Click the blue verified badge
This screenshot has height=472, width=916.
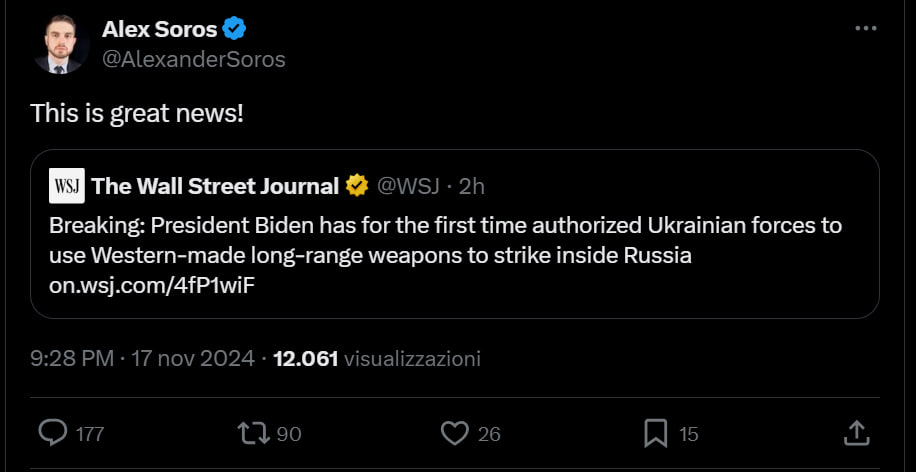[x=234, y=29]
